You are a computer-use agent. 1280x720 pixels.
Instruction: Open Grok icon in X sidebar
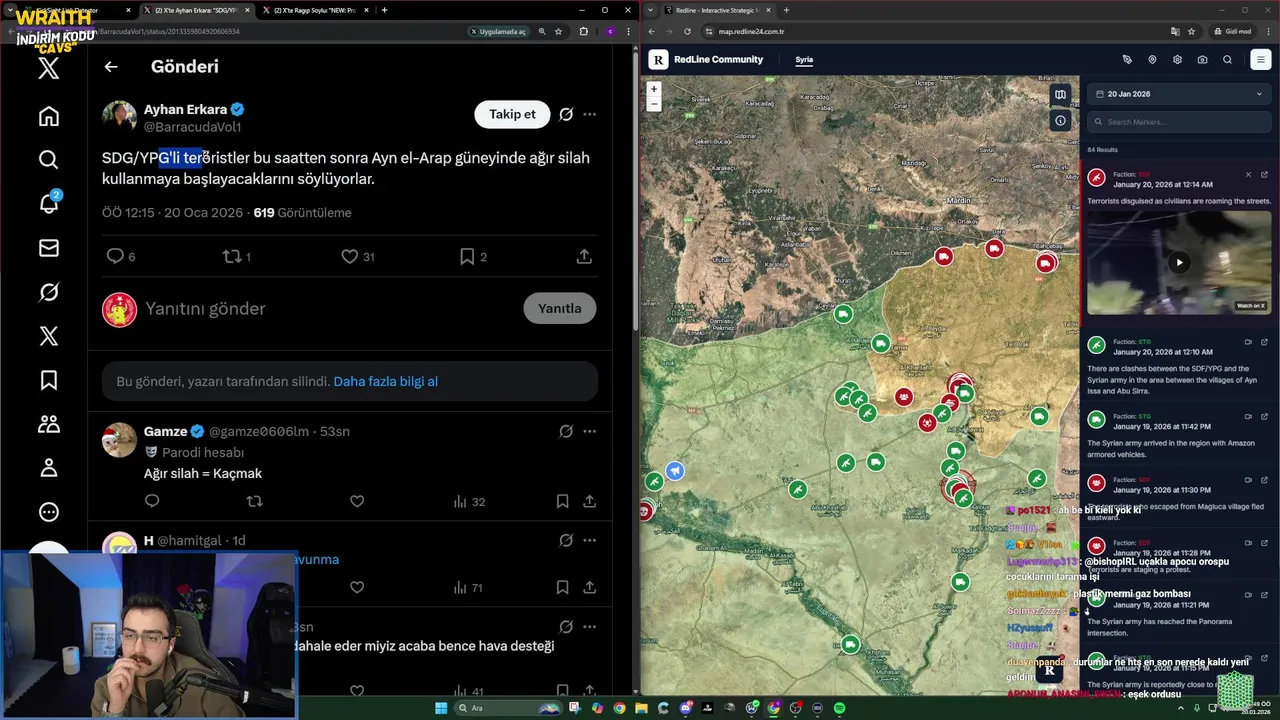click(x=48, y=292)
